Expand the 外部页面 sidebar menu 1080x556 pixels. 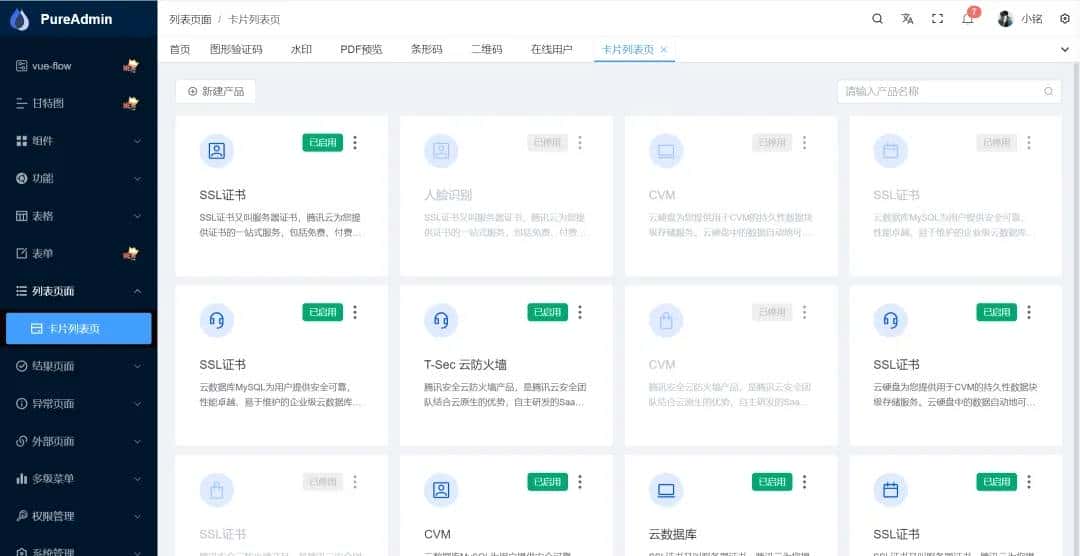point(79,441)
